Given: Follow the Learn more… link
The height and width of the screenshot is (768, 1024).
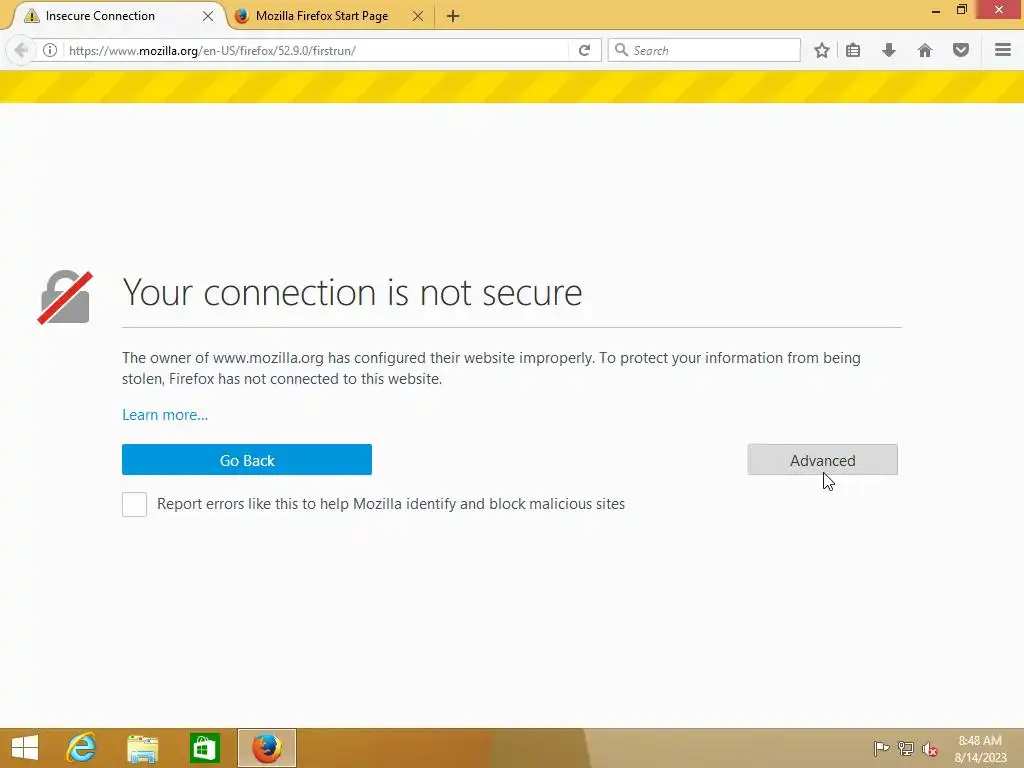Looking at the screenshot, I should 165,415.
